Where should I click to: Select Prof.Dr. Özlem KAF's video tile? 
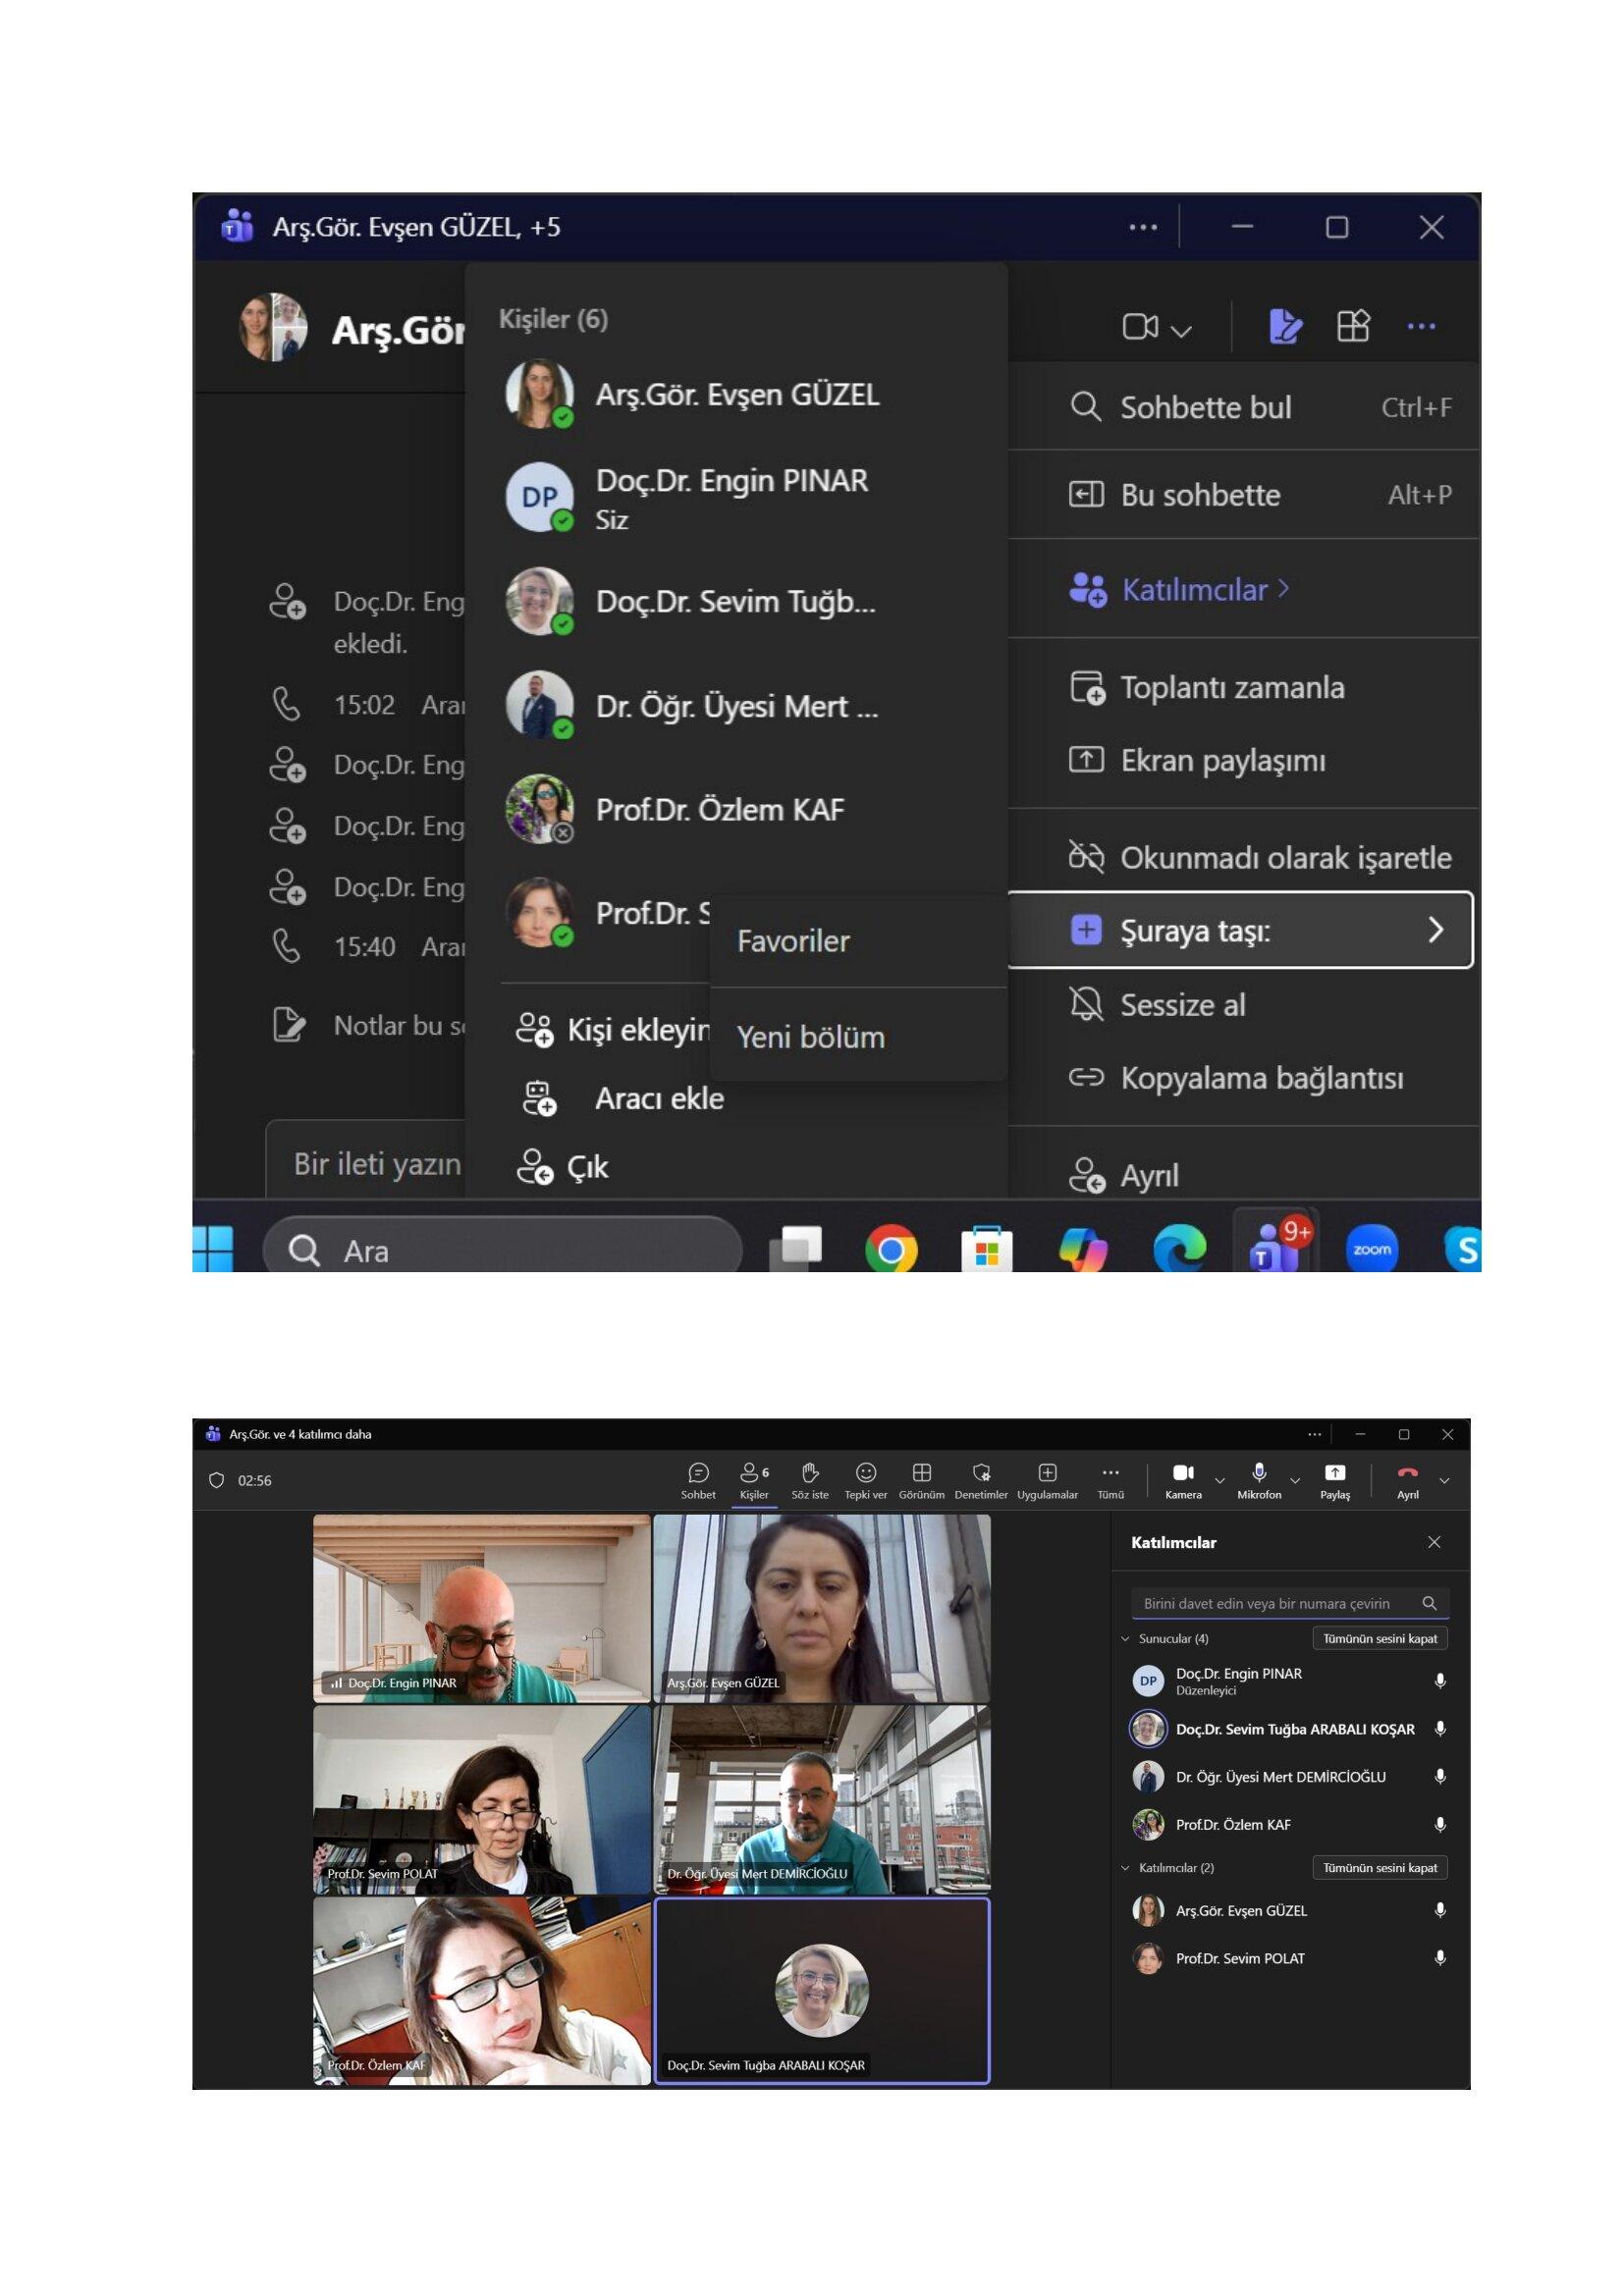(x=482, y=1990)
